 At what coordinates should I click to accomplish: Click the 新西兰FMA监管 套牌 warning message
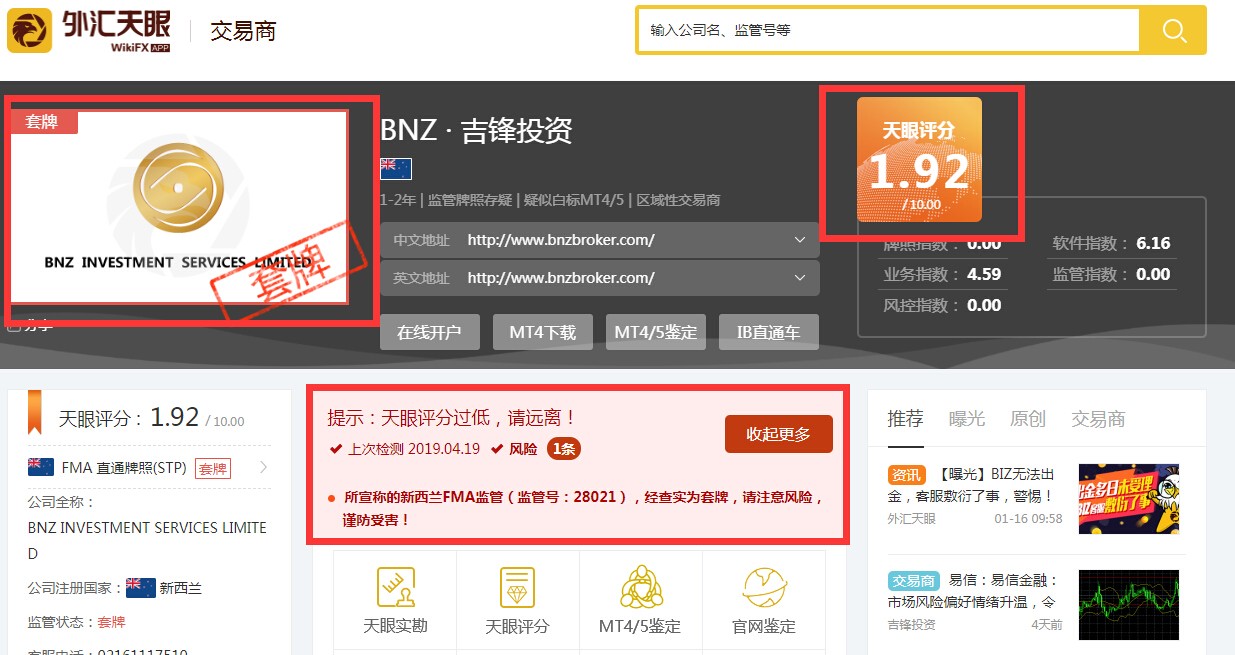point(585,508)
